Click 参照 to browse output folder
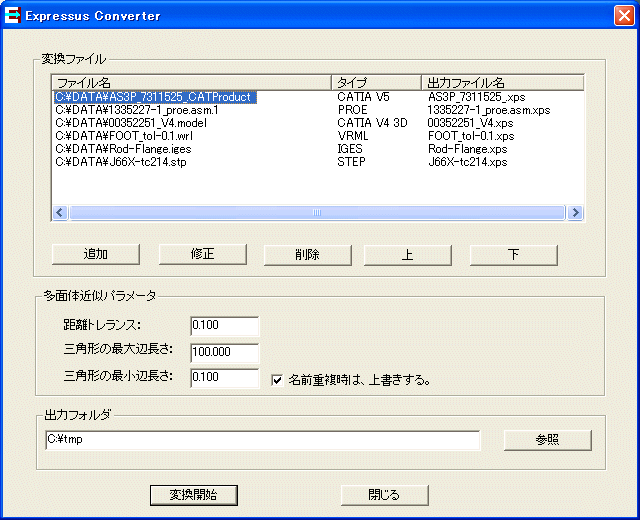This screenshot has width=640, height=520. pyautogui.click(x=547, y=440)
